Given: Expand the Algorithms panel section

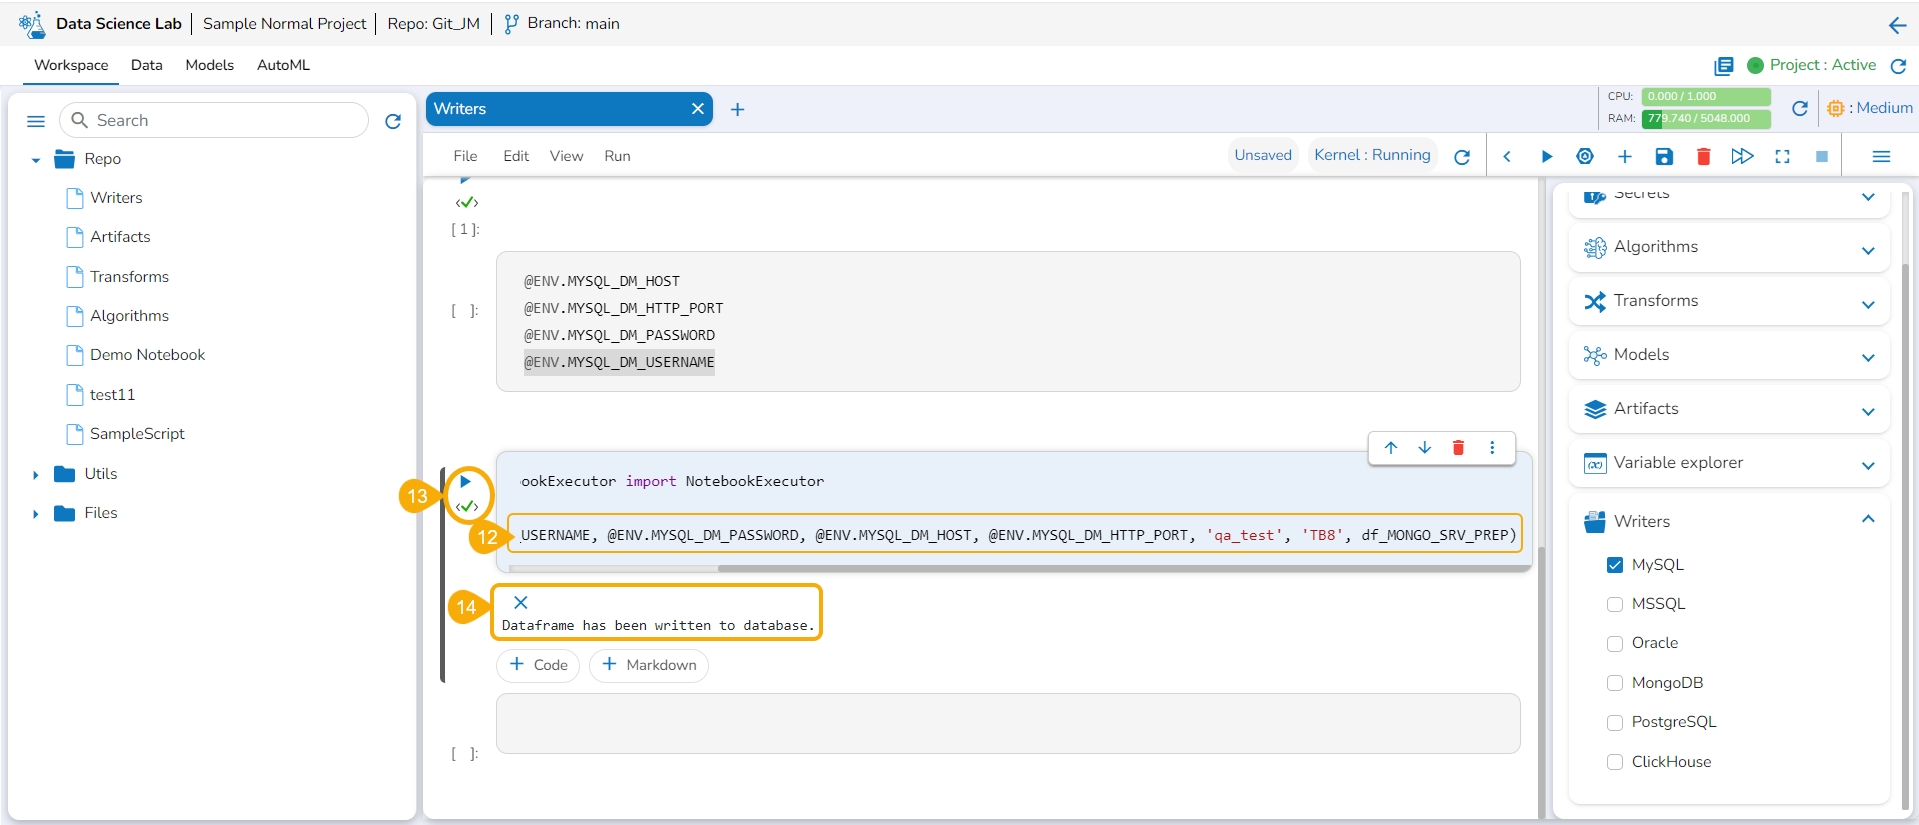Looking at the screenshot, I should coord(1867,248).
